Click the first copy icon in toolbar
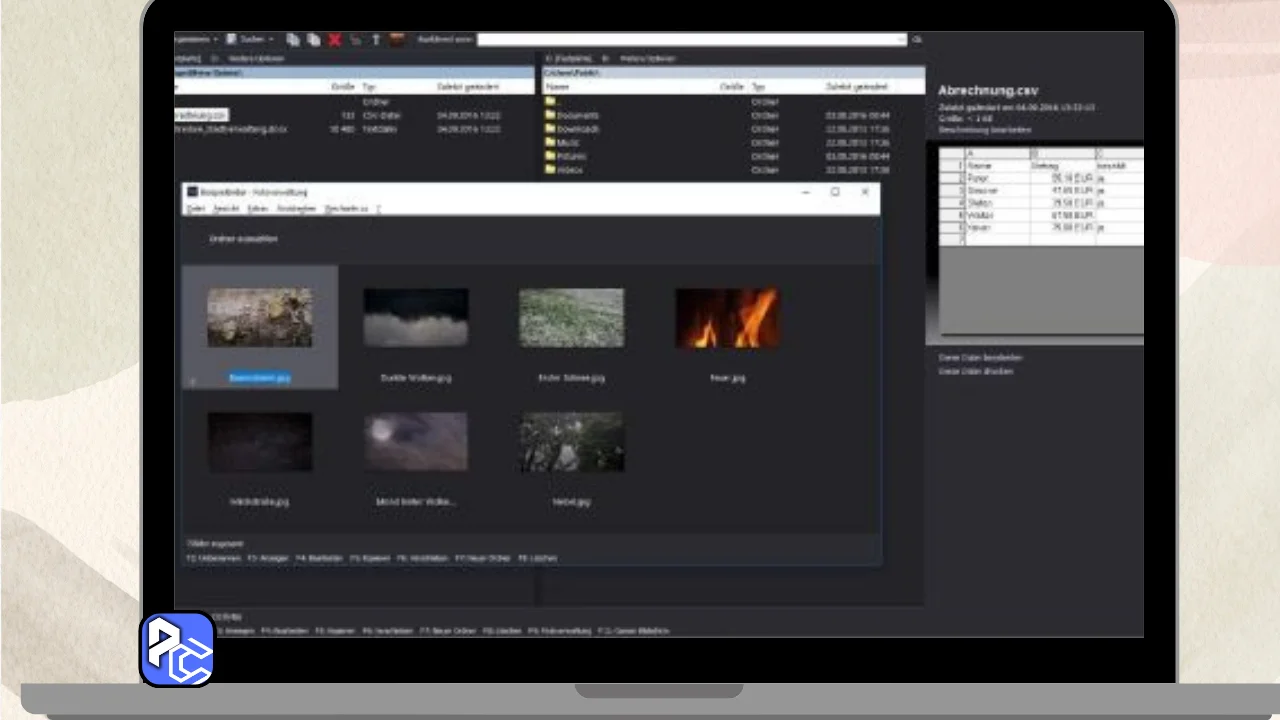The image size is (1280, 720). (293, 40)
